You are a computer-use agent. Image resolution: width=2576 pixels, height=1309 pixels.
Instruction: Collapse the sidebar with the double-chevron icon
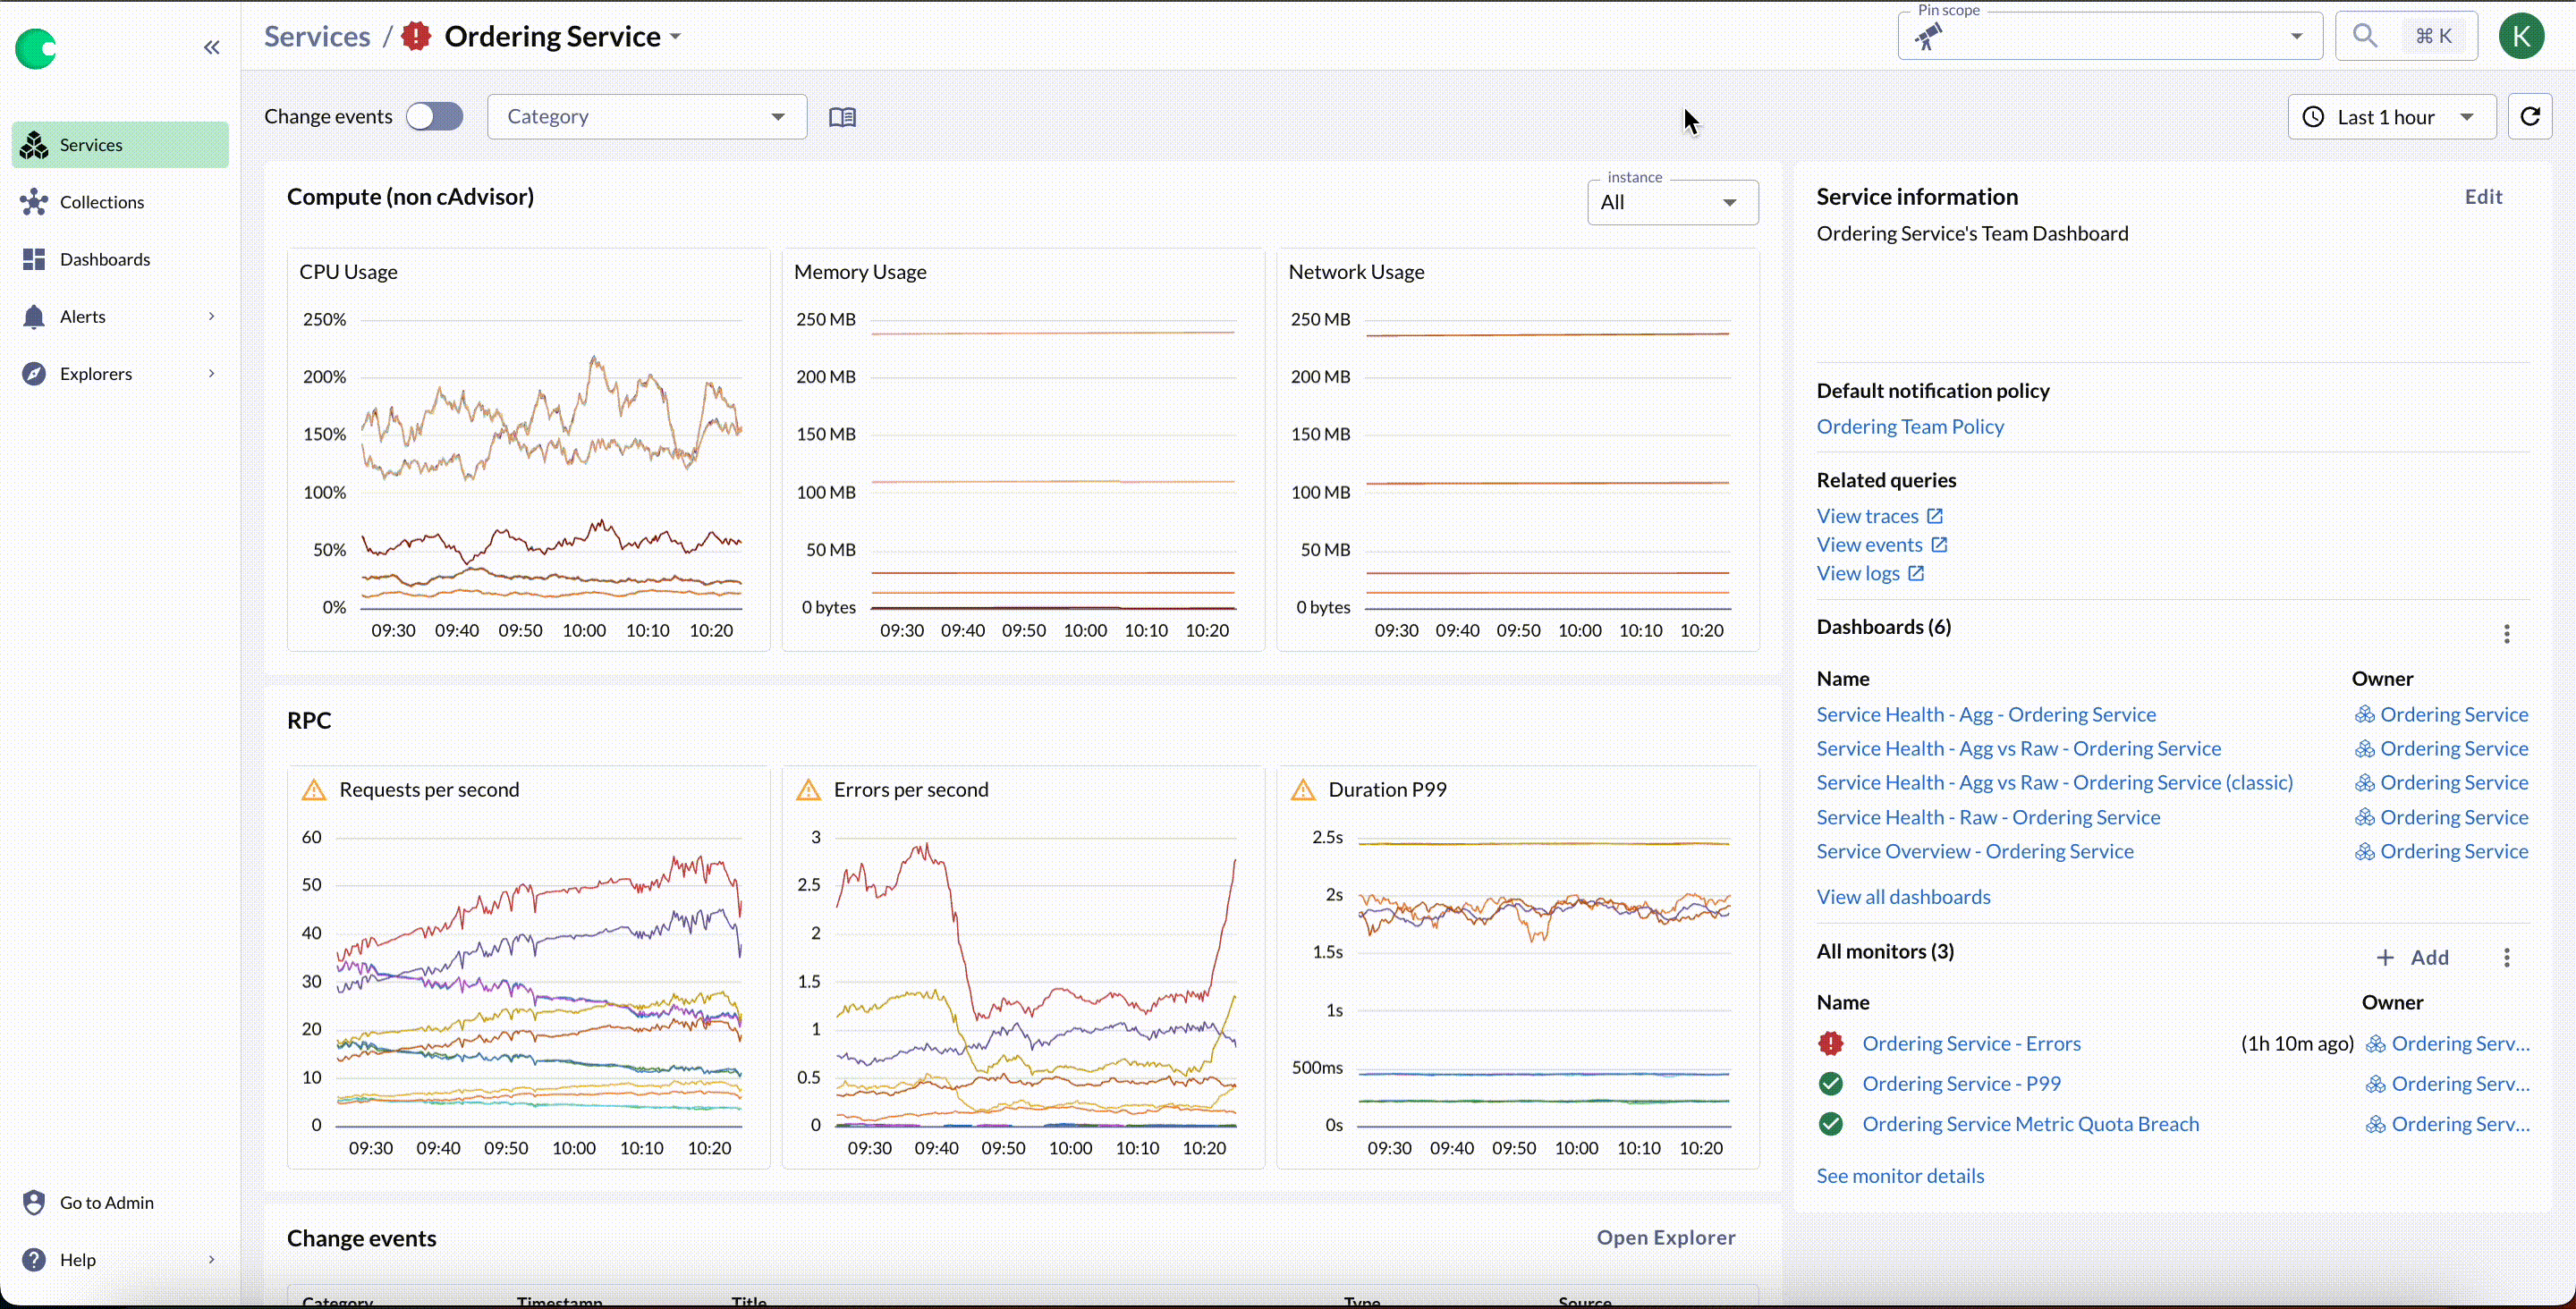(x=211, y=47)
